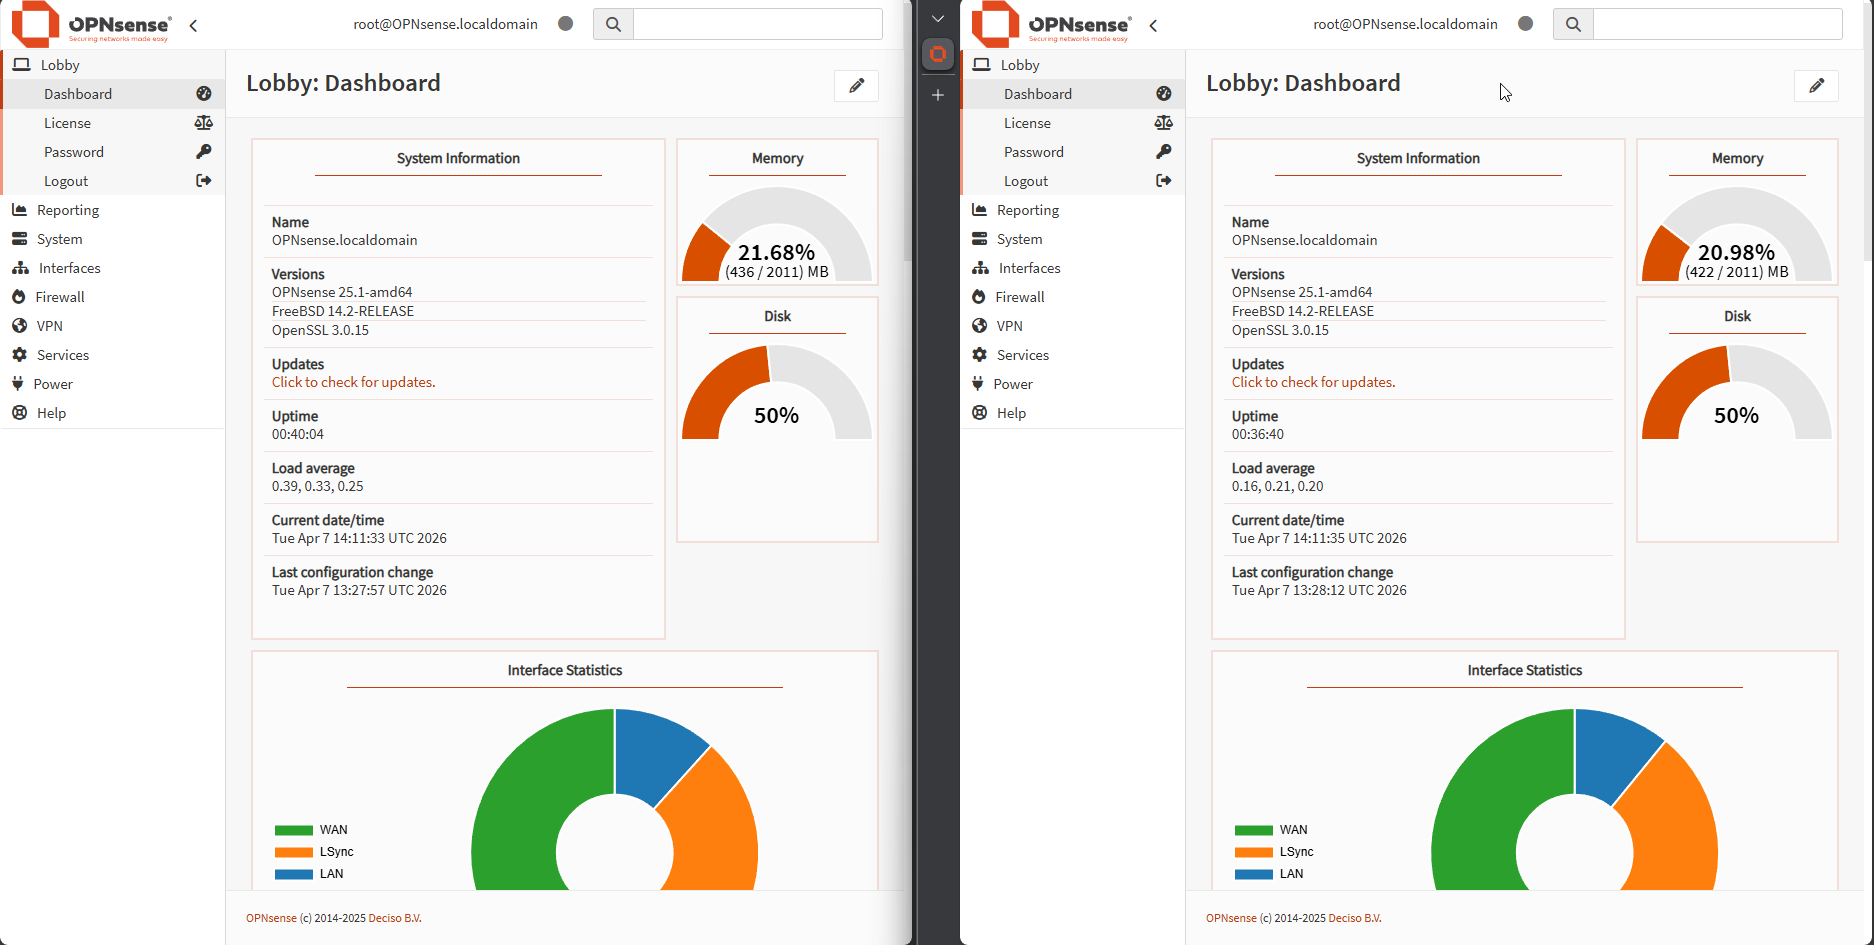Click the plus icon in the center strip
The height and width of the screenshot is (945, 1874).
tap(938, 95)
